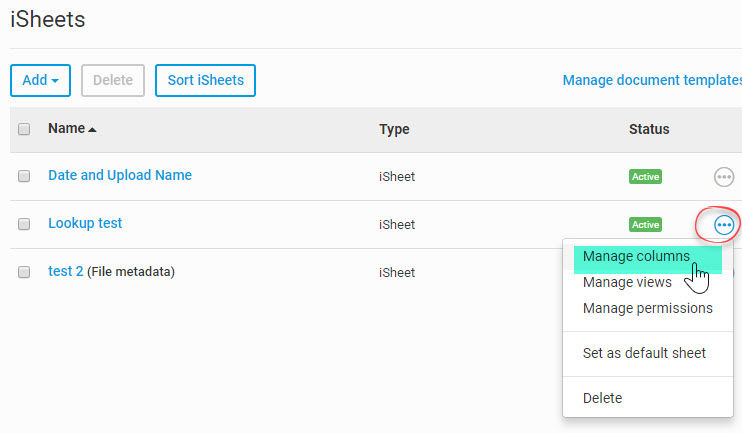Click the Name sort arrow icon
Viewport: 742px width, 433px height.
(x=93, y=129)
